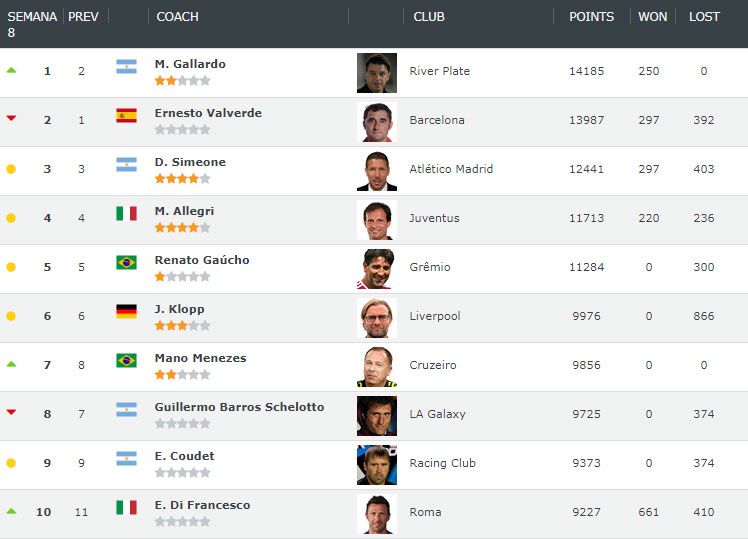Click red down arrow for rank 8
748x539 pixels.
click(11, 412)
